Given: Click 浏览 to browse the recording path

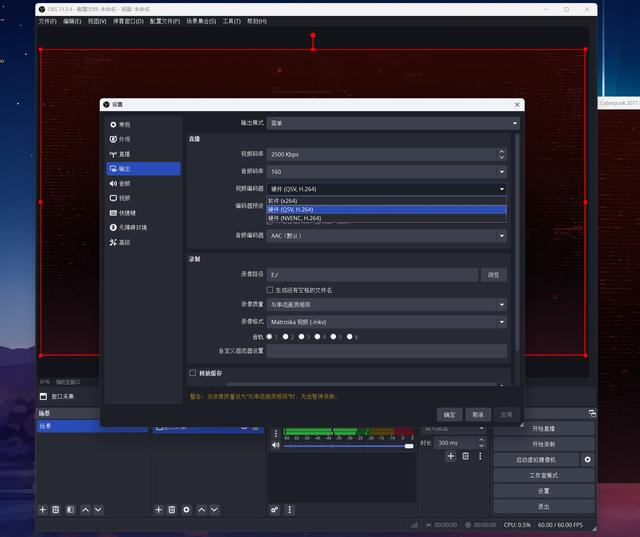Looking at the screenshot, I should pos(493,275).
